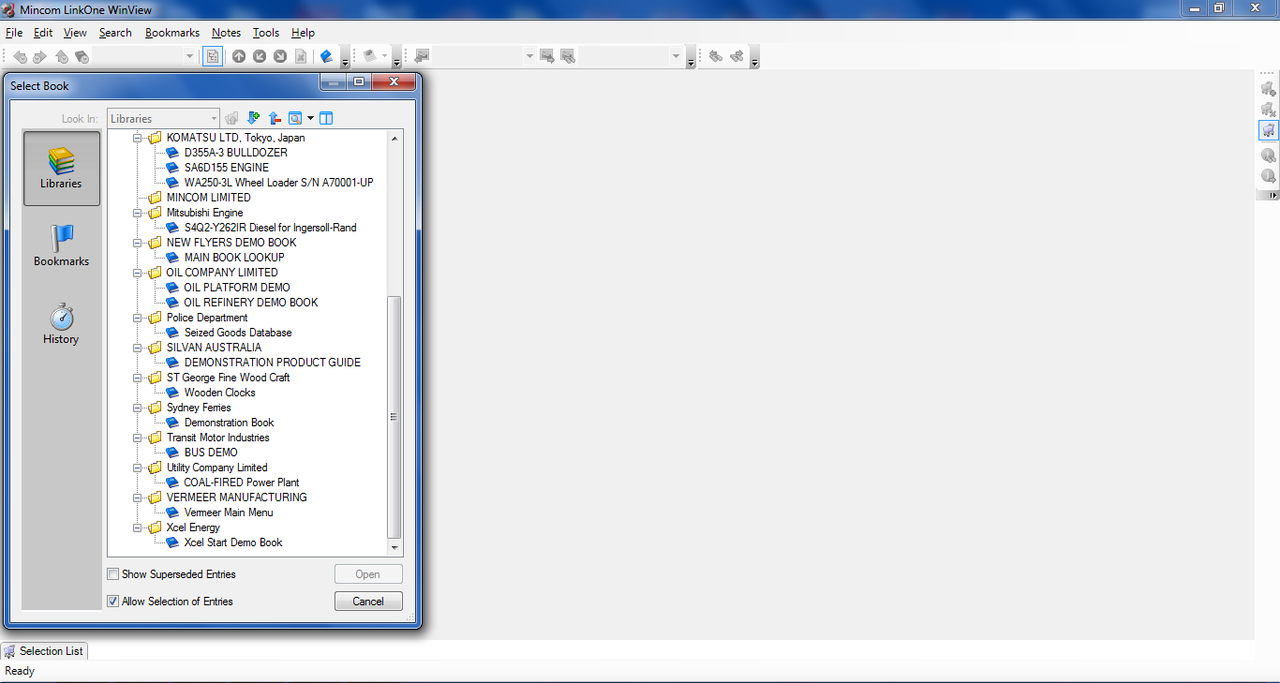Collapse the KOMATSU LTD tree node

[137, 138]
